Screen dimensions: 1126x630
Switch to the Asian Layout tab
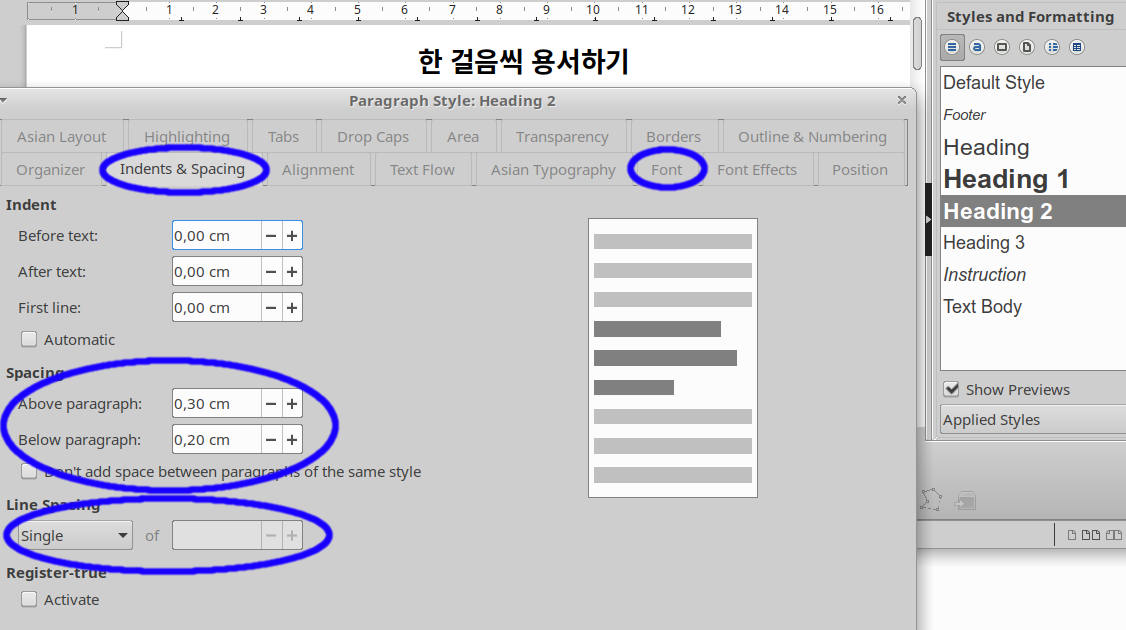(x=61, y=136)
